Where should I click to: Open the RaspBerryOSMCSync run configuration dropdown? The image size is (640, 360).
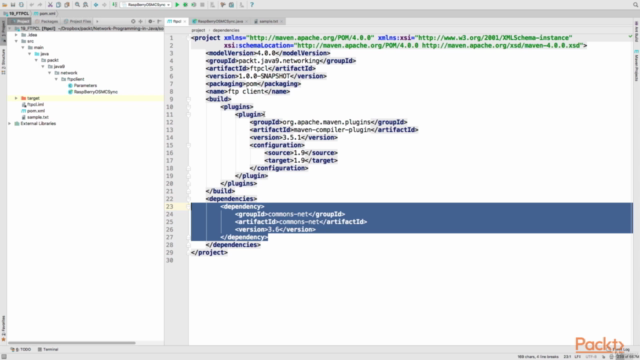coord(147,4)
